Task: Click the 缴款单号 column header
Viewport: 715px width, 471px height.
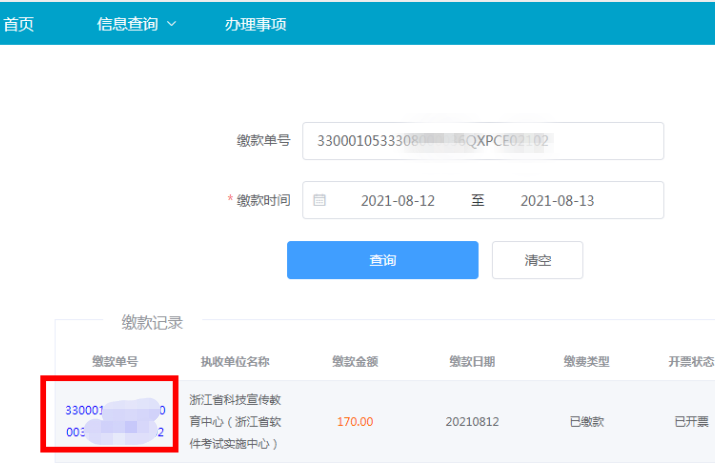Action: click(115, 362)
